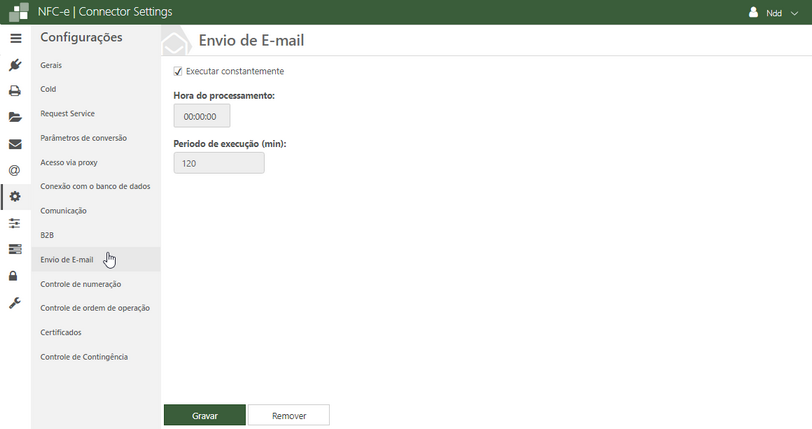Open the folder icon in sidebar
The width and height of the screenshot is (812, 429).
tap(15, 118)
